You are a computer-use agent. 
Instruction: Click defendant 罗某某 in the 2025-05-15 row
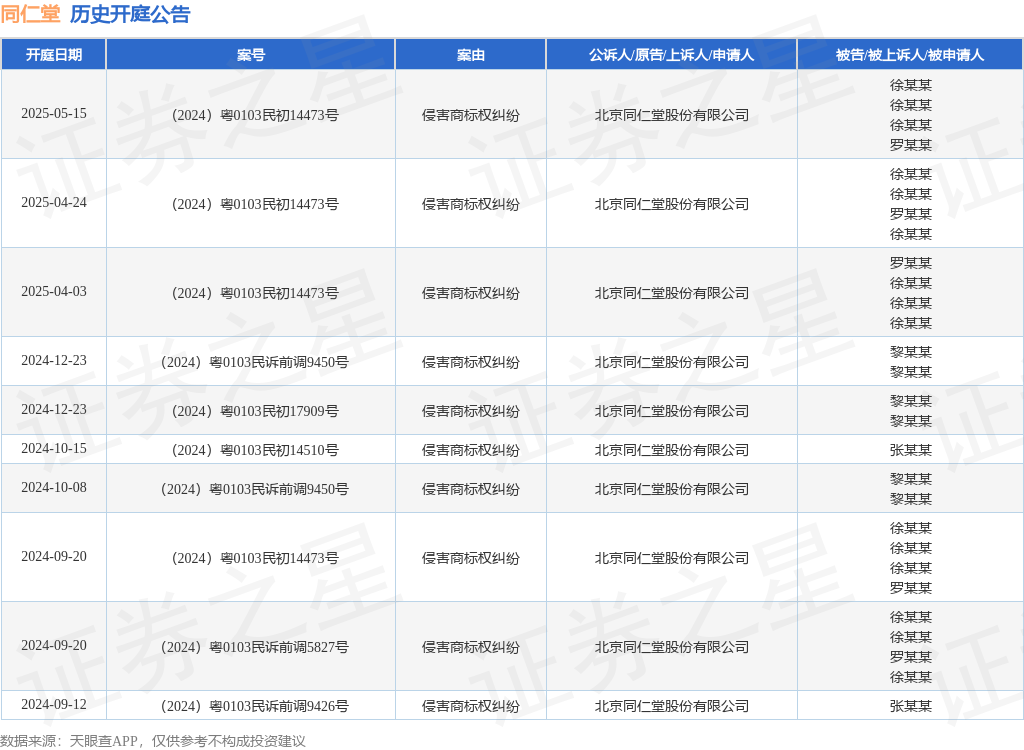(910, 145)
